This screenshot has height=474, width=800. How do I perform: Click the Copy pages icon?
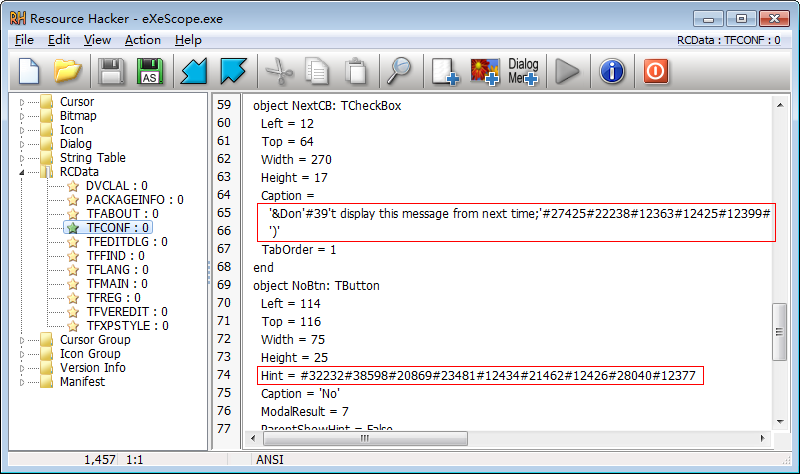click(x=317, y=71)
